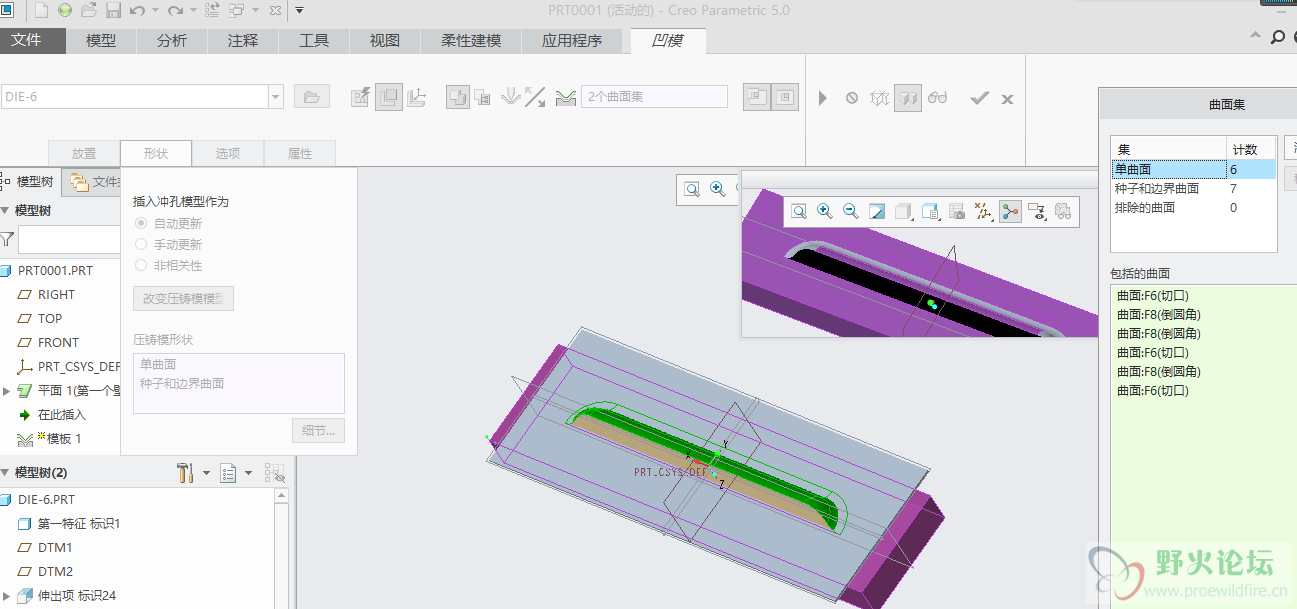This screenshot has height=609, width=1297.
Task: Click the coordinate system placement icon
Action: pyautogui.click(x=417, y=97)
